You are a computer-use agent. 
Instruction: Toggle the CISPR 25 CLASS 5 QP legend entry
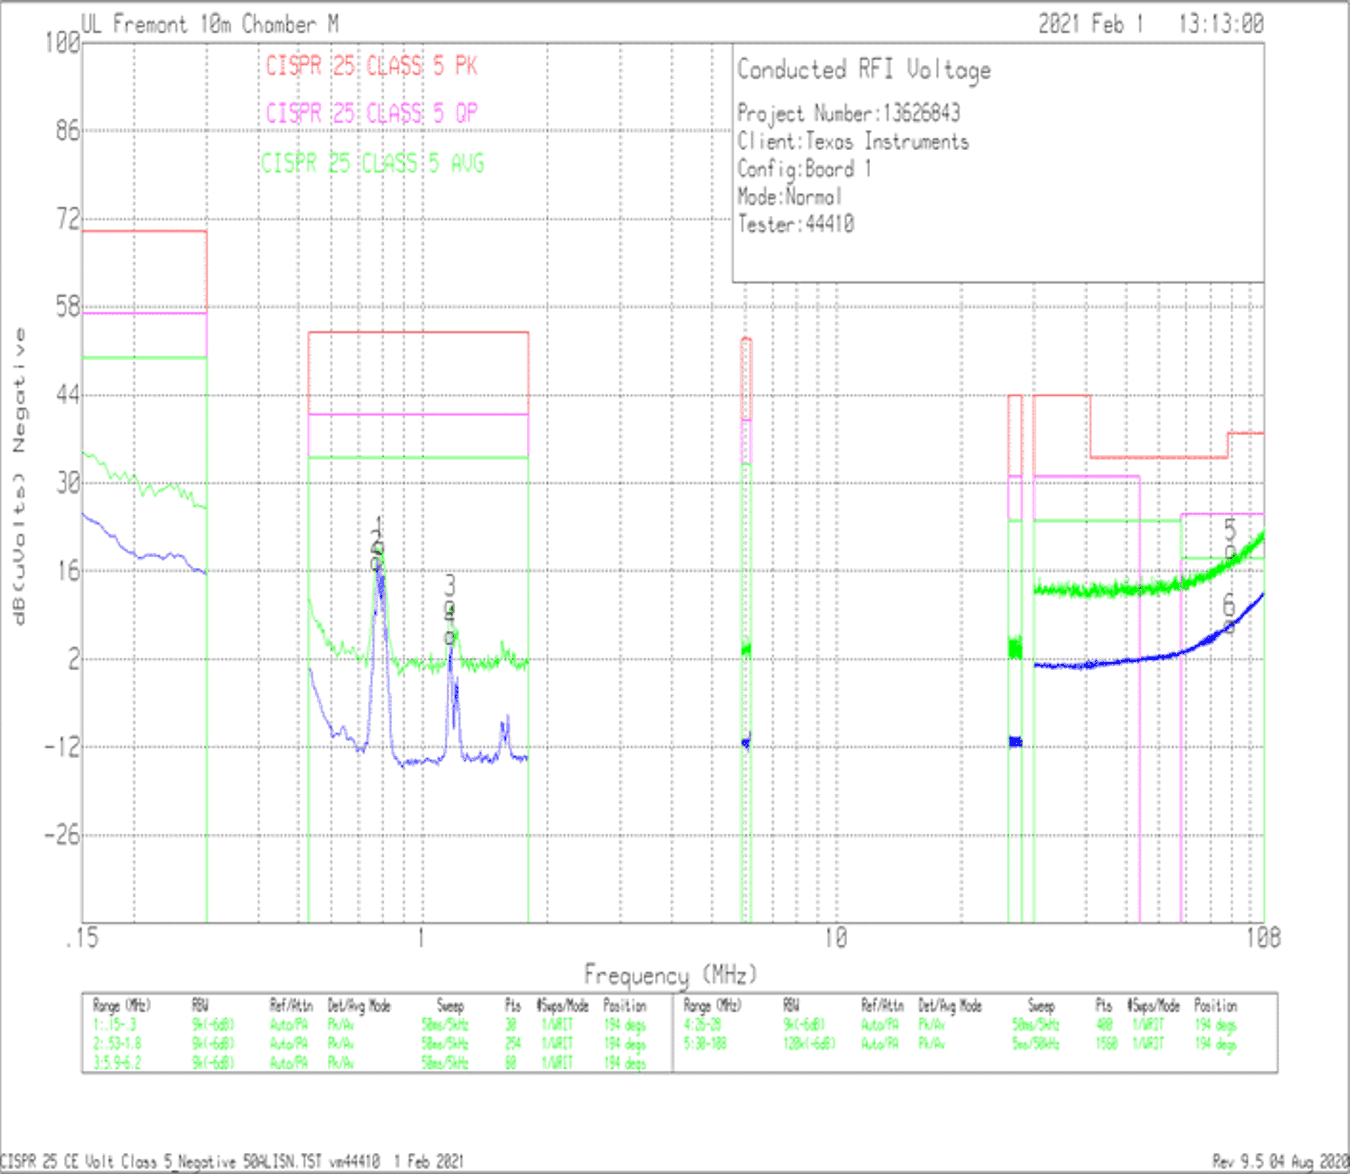pyautogui.click(x=372, y=113)
